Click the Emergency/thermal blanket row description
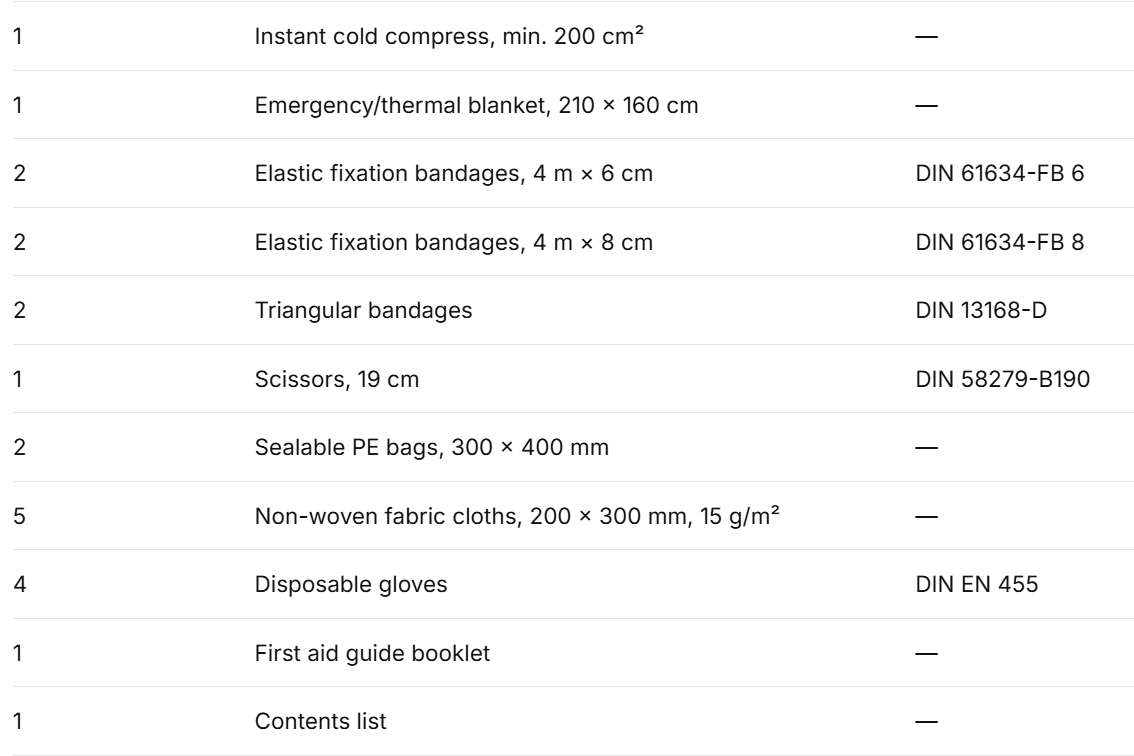Viewport: 1134px width, 756px height. pyautogui.click(x=477, y=105)
